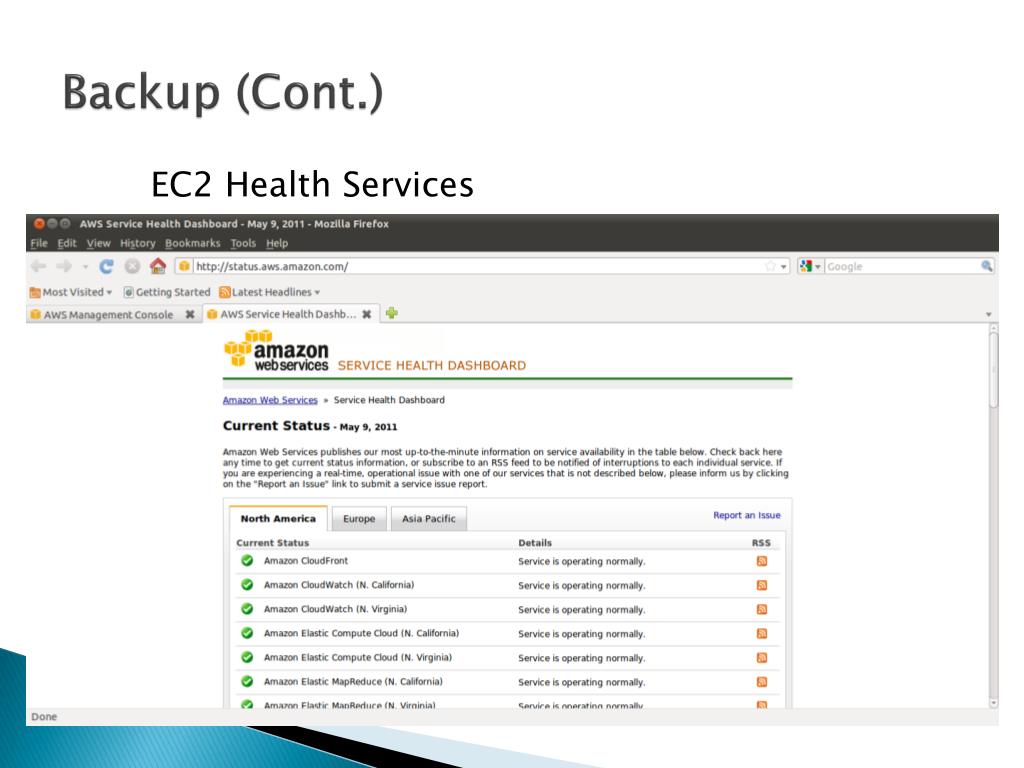Go forward with the Firefox forward arrow

pos(64,266)
